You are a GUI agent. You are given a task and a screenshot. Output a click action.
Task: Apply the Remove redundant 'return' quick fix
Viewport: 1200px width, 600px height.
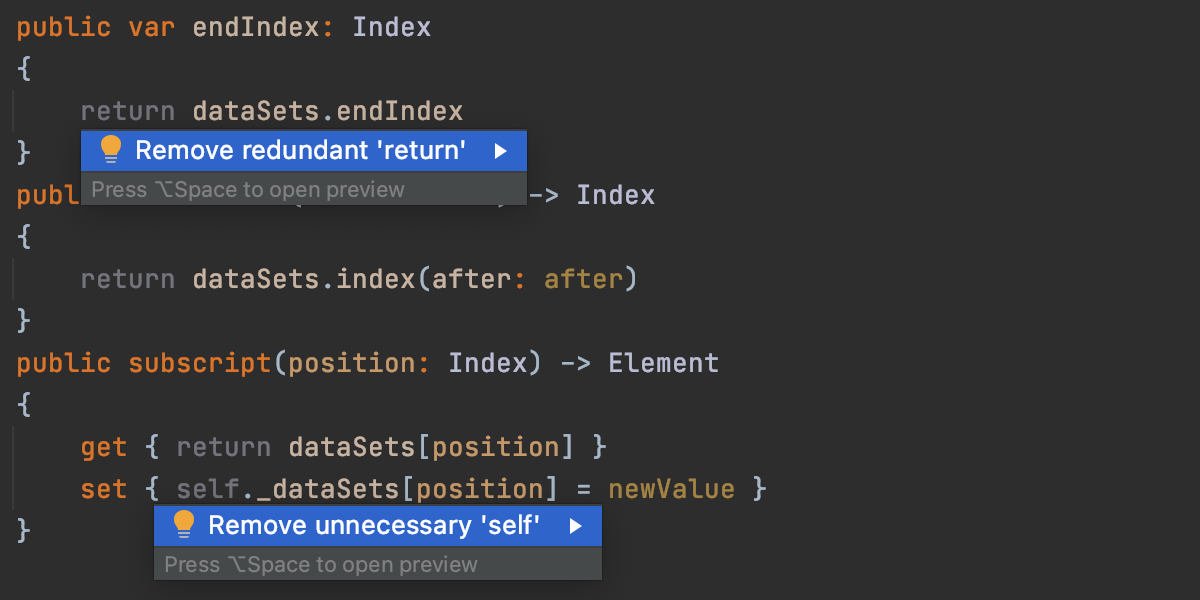point(300,151)
